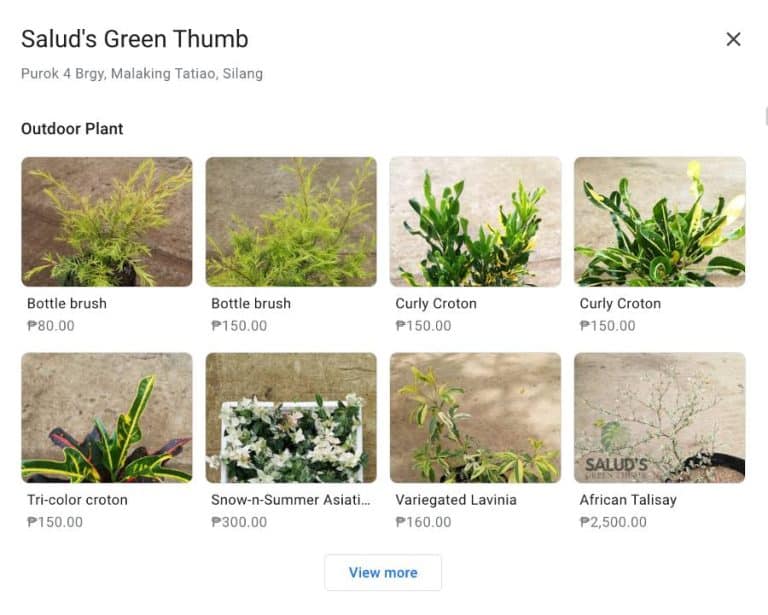768x615 pixels.
Task: Open the ₱80.00 Bottle brush photo
Action: [107, 222]
